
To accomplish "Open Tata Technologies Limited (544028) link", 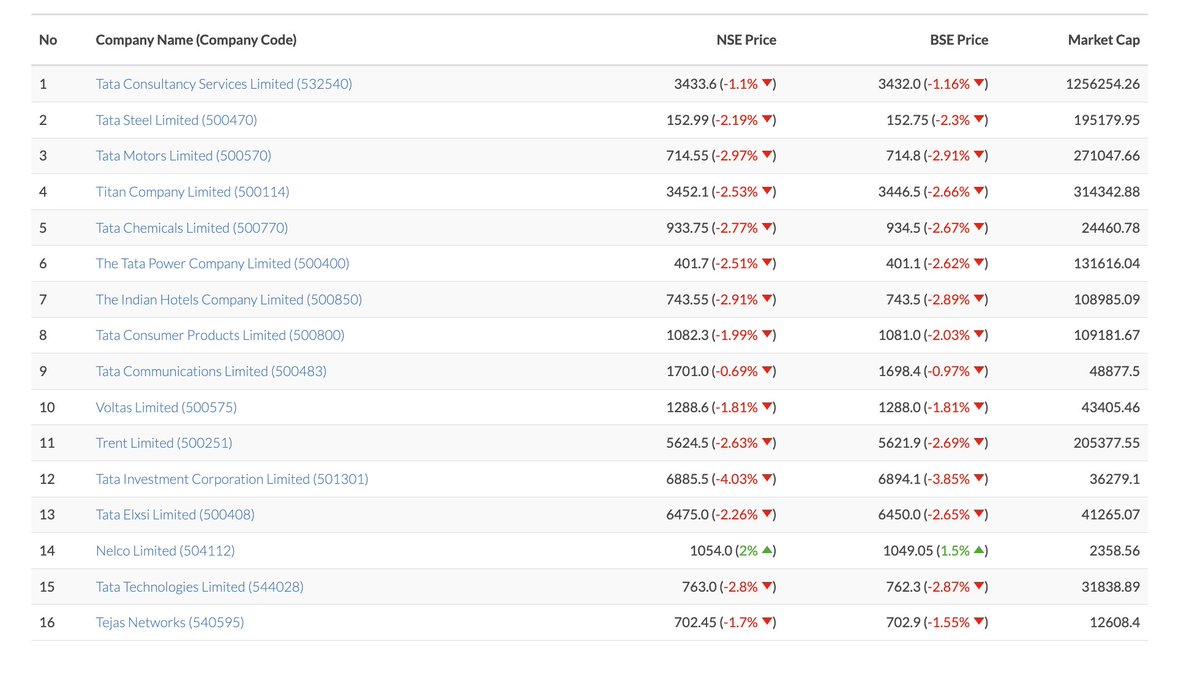I will click(x=200, y=587).
